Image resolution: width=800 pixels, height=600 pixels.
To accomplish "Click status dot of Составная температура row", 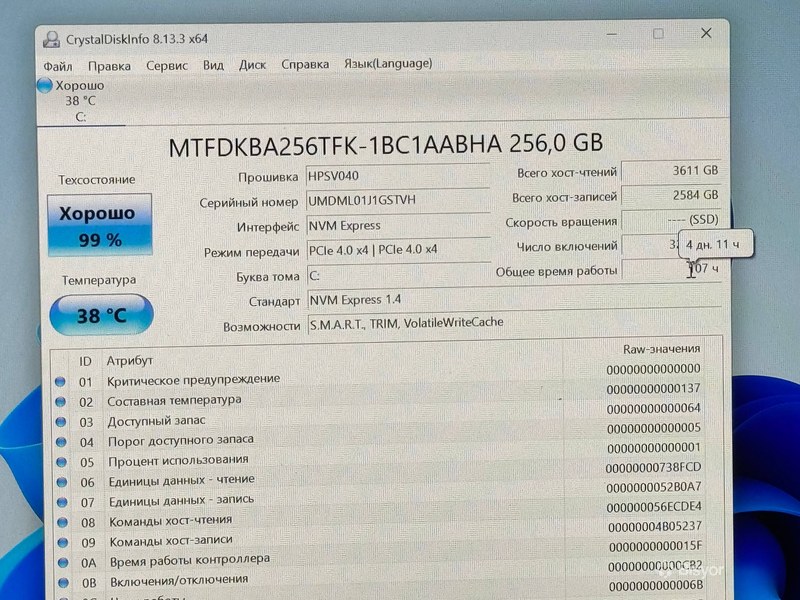I will pyautogui.click(x=60, y=402).
